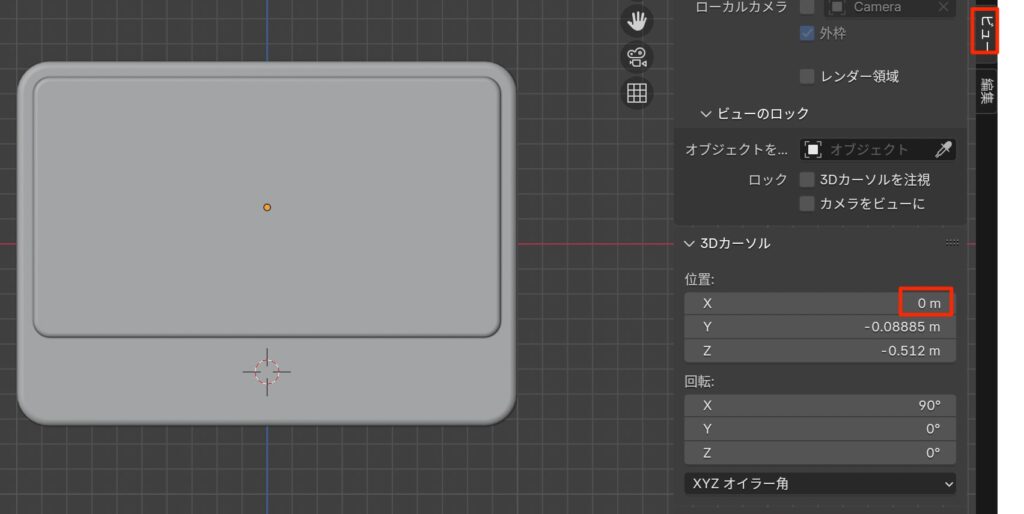Enable the ローカルカメラ checkbox
The height and width of the screenshot is (514, 1024).
coord(807,7)
